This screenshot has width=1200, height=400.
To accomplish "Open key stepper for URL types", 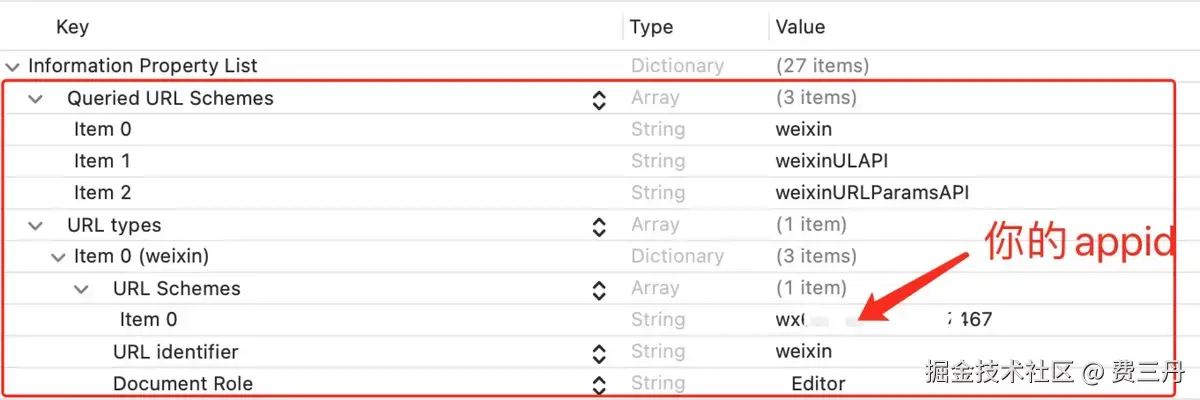I will (599, 226).
